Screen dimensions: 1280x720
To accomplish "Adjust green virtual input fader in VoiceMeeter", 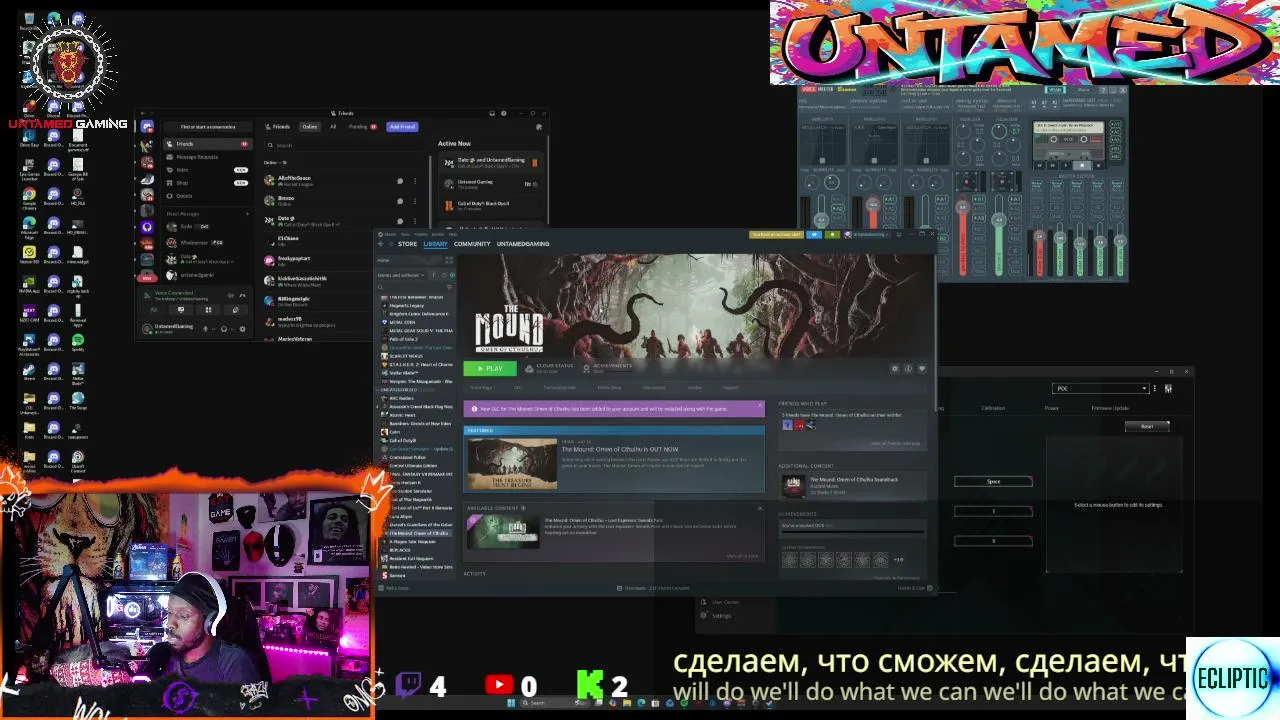I will (x=999, y=220).
